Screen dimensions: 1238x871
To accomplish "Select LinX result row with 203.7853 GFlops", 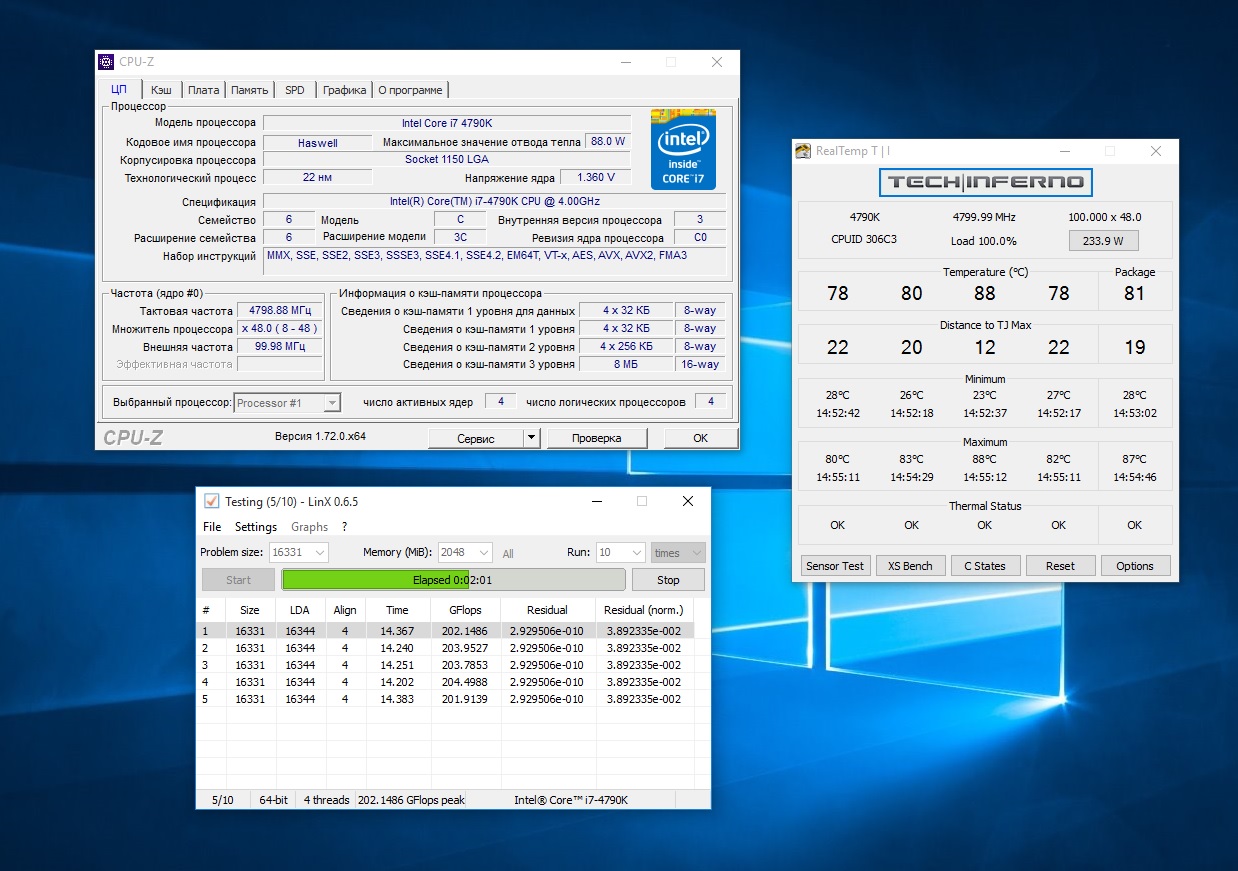I will (444, 665).
